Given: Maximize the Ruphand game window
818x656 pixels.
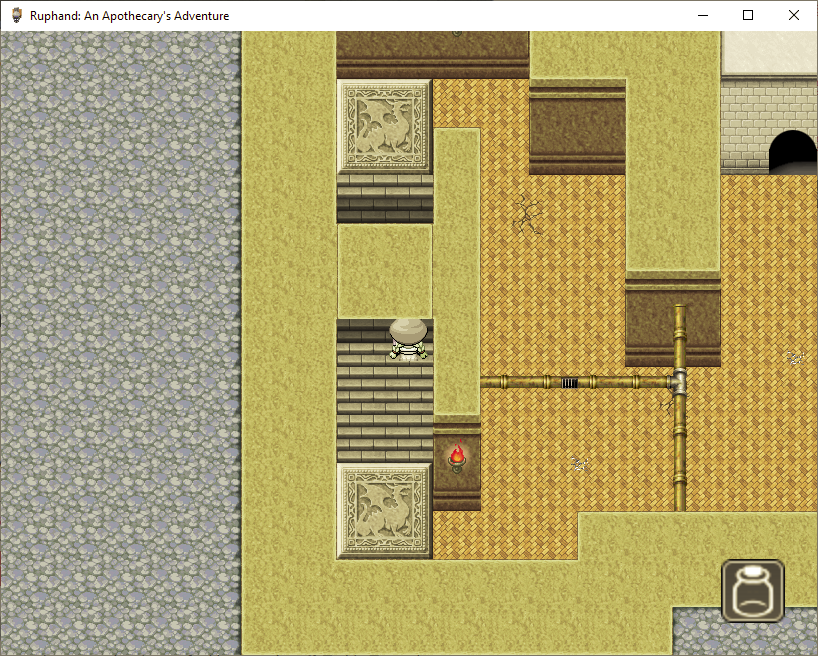Looking at the screenshot, I should pyautogui.click(x=748, y=16).
